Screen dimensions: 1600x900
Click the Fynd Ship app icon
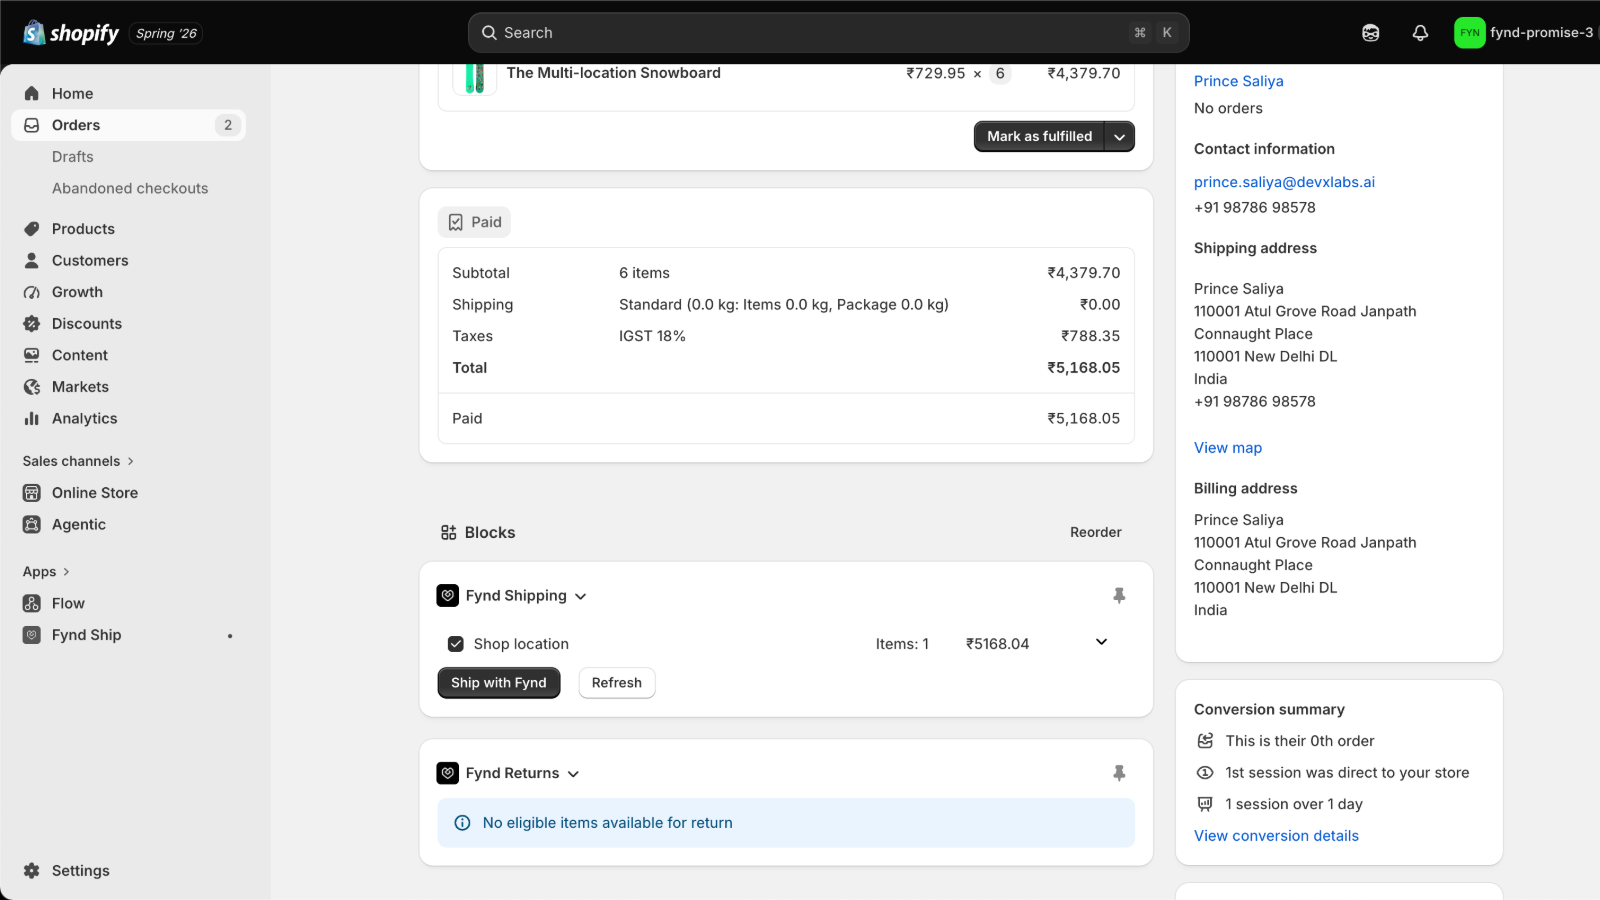32,635
